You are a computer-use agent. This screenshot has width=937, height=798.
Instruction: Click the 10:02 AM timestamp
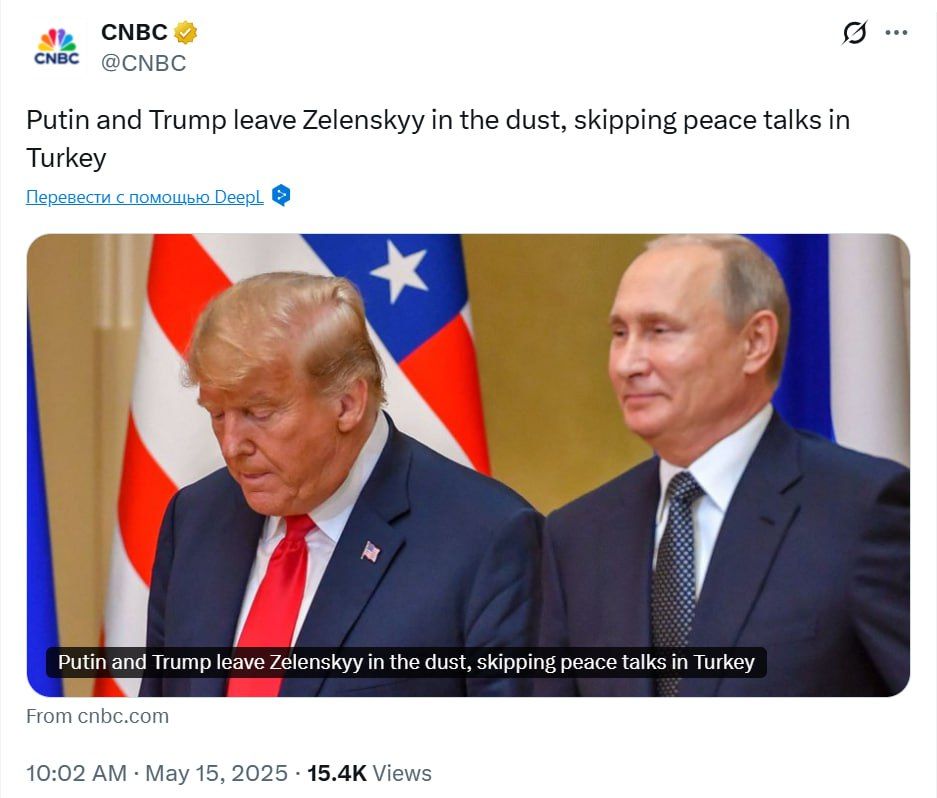(x=76, y=773)
